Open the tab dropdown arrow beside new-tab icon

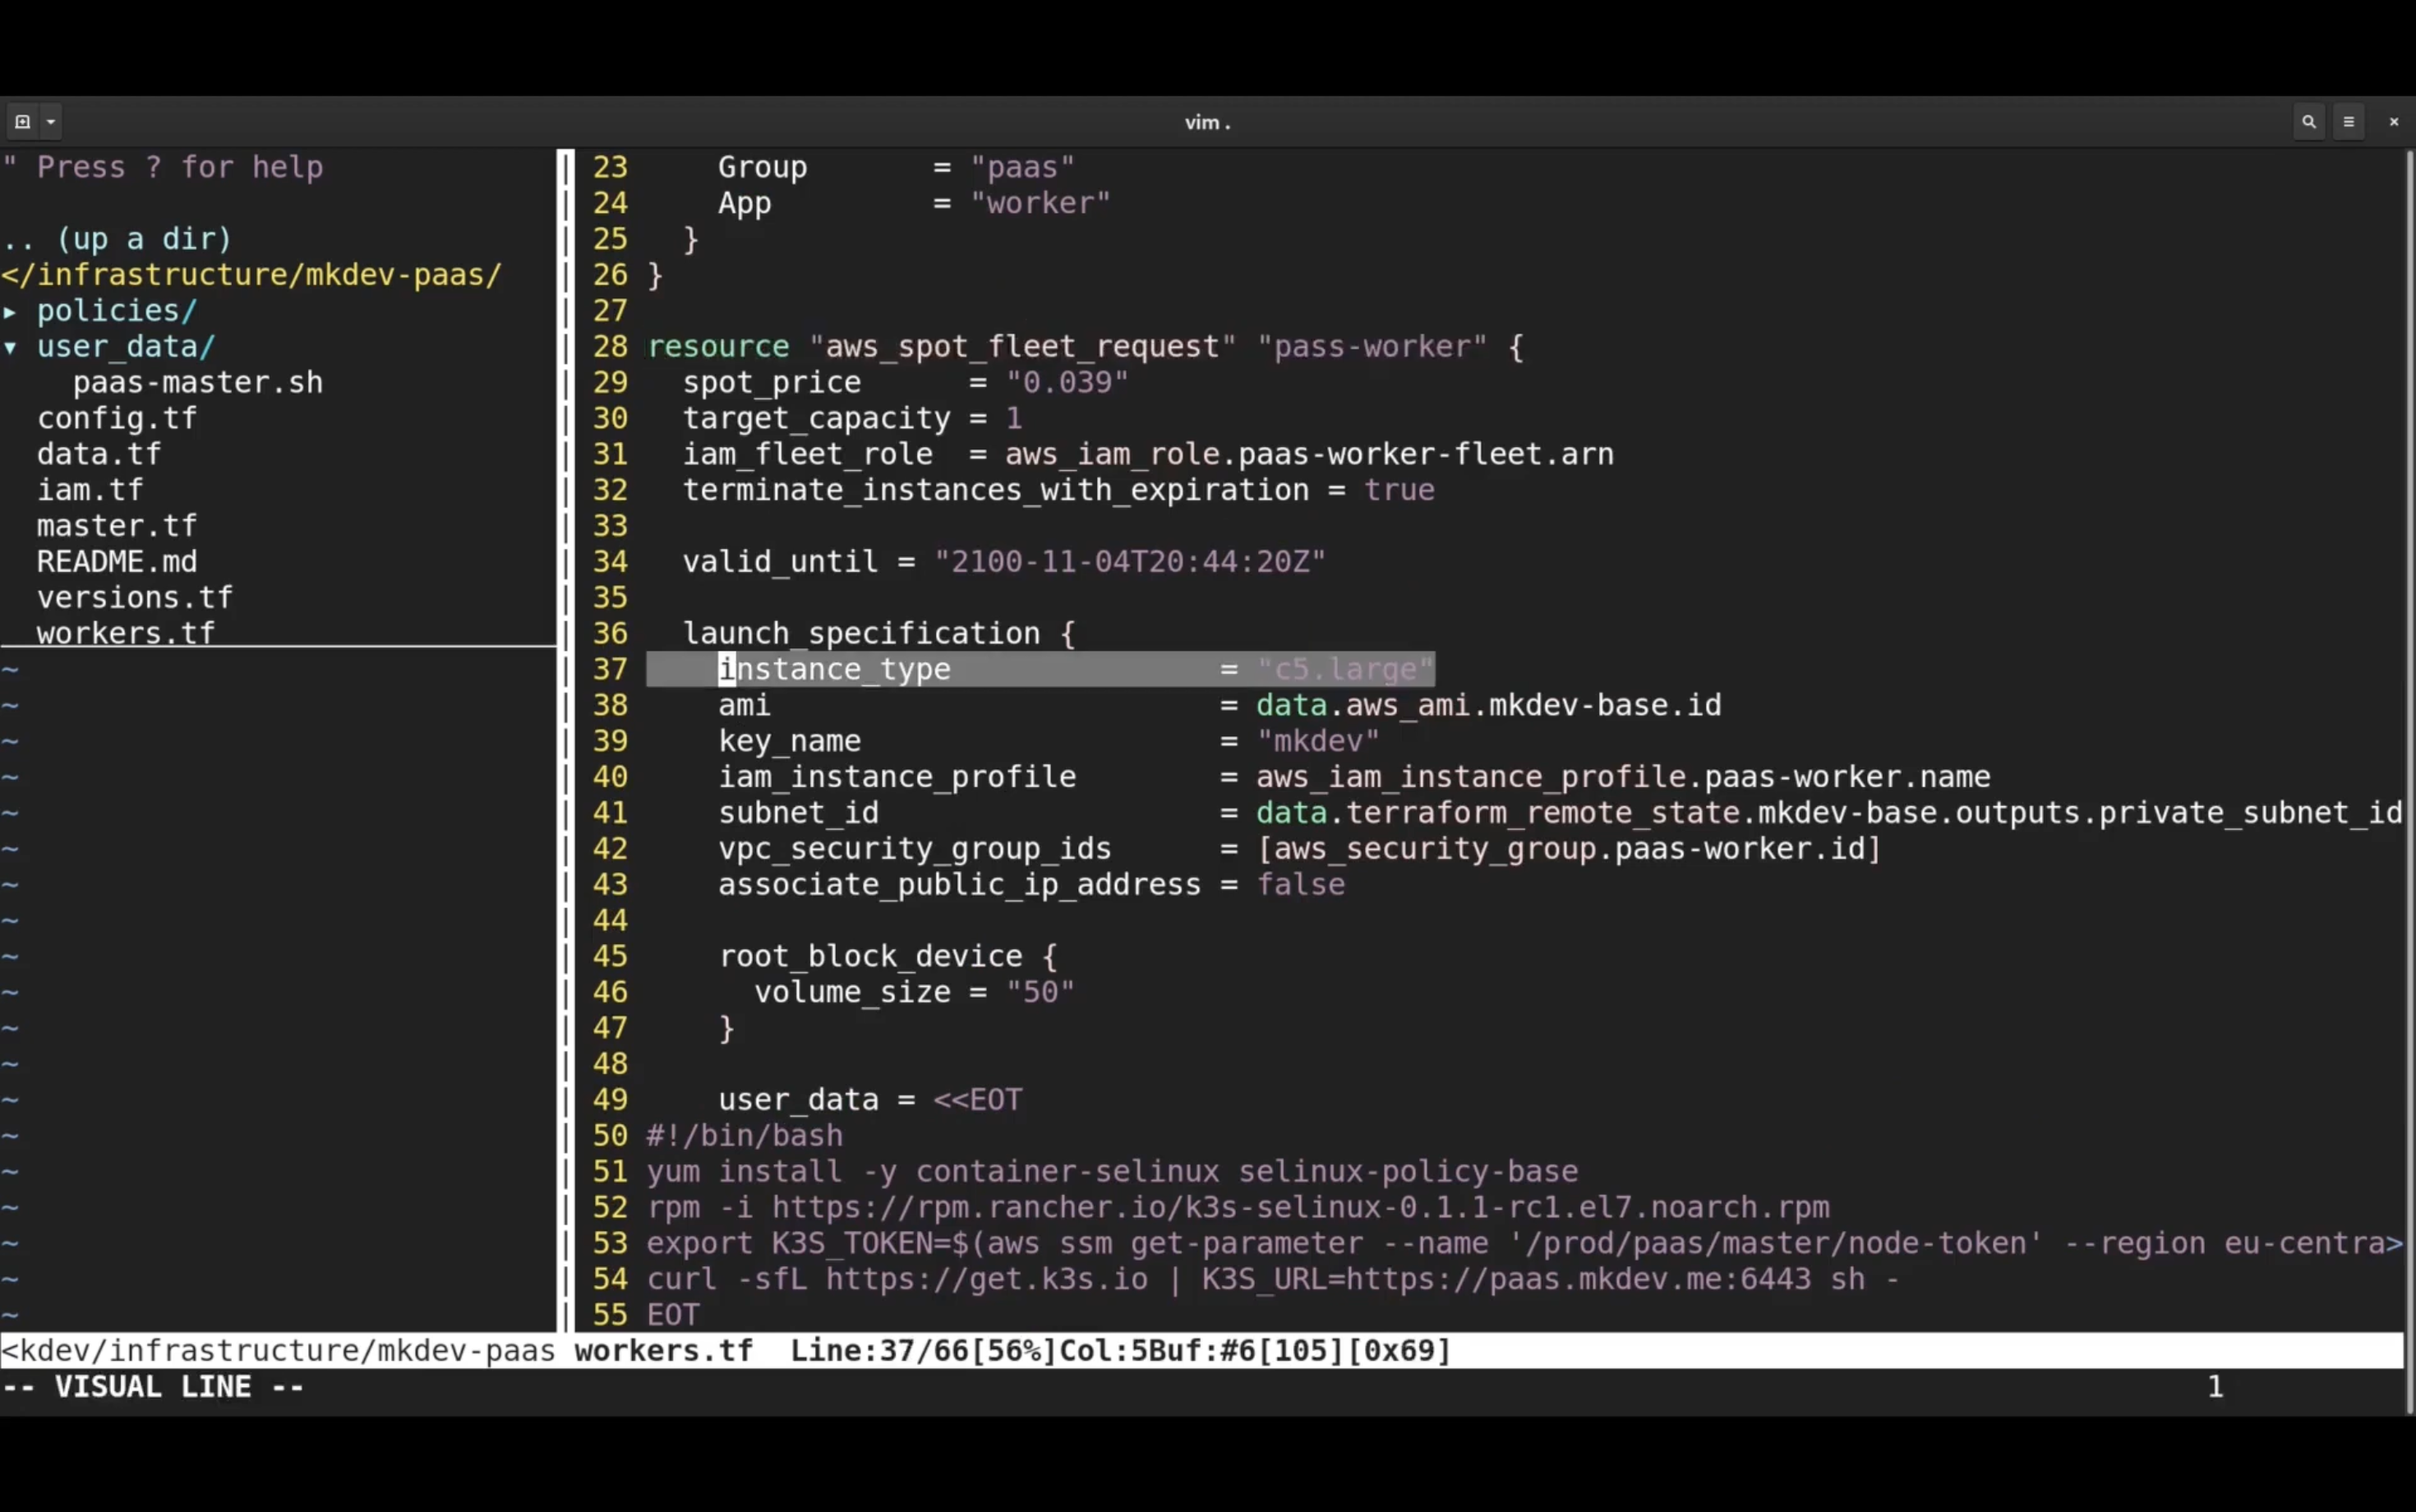[x=51, y=122]
